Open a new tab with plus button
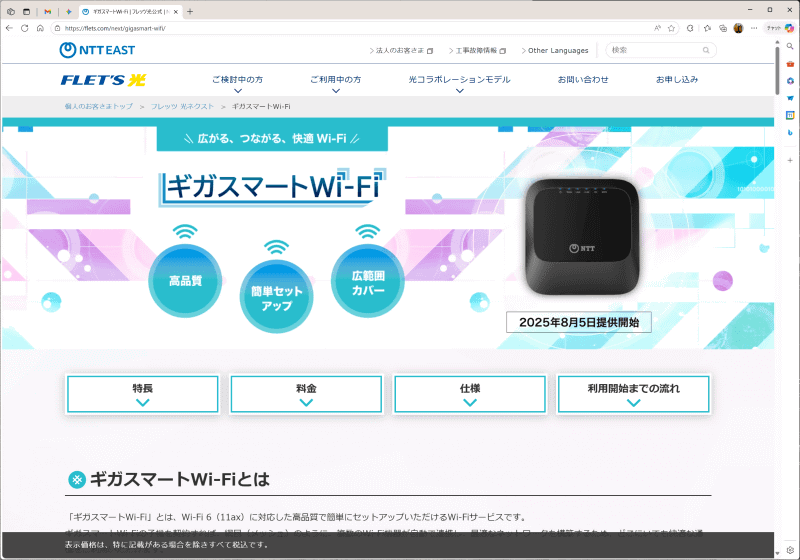The height and width of the screenshot is (560, 800). coord(190,11)
